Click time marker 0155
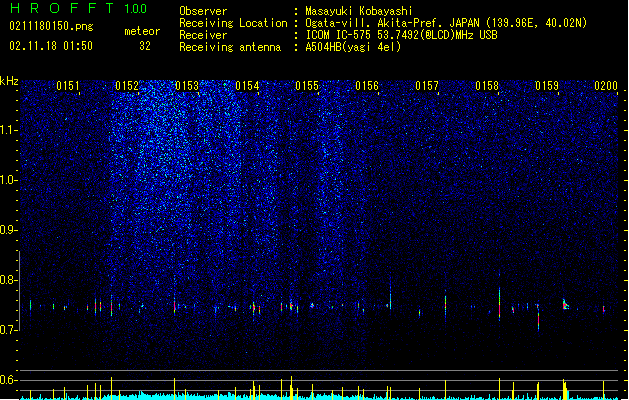 click(x=307, y=86)
